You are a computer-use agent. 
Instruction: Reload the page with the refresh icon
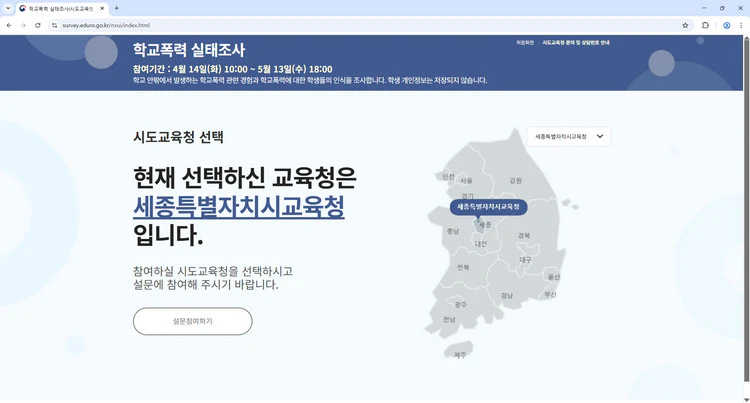click(x=38, y=25)
